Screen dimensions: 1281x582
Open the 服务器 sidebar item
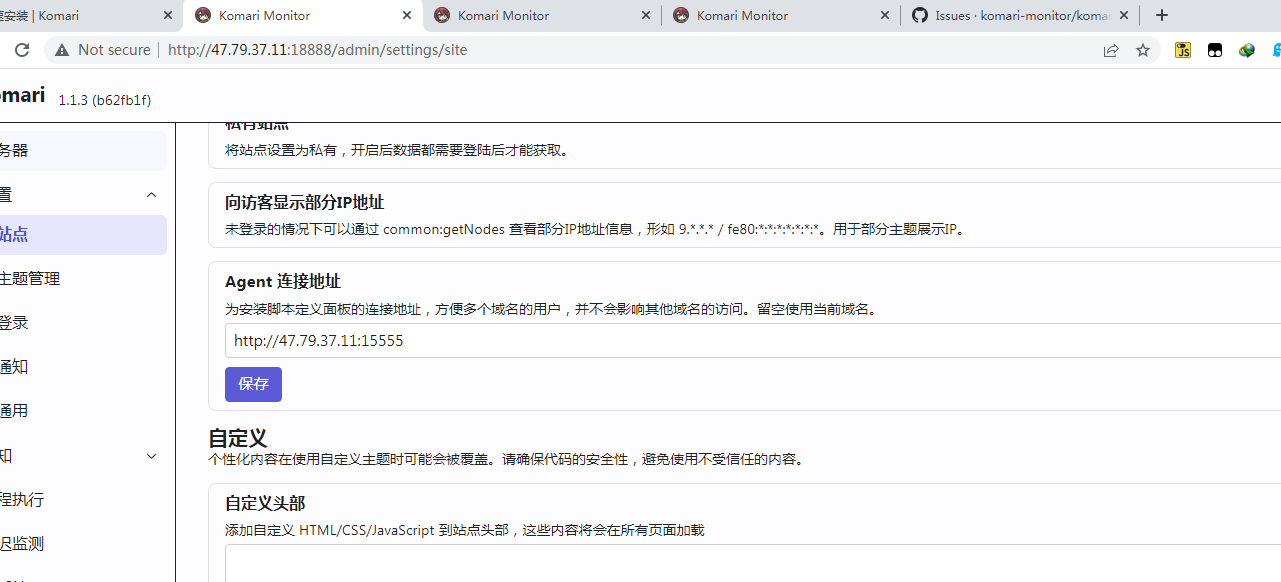click(x=83, y=151)
